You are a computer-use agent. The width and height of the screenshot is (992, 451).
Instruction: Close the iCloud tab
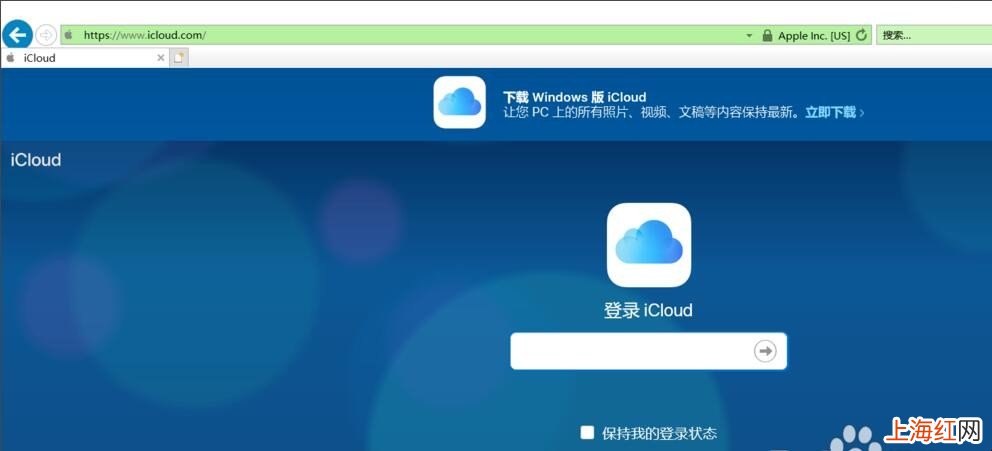[161, 58]
